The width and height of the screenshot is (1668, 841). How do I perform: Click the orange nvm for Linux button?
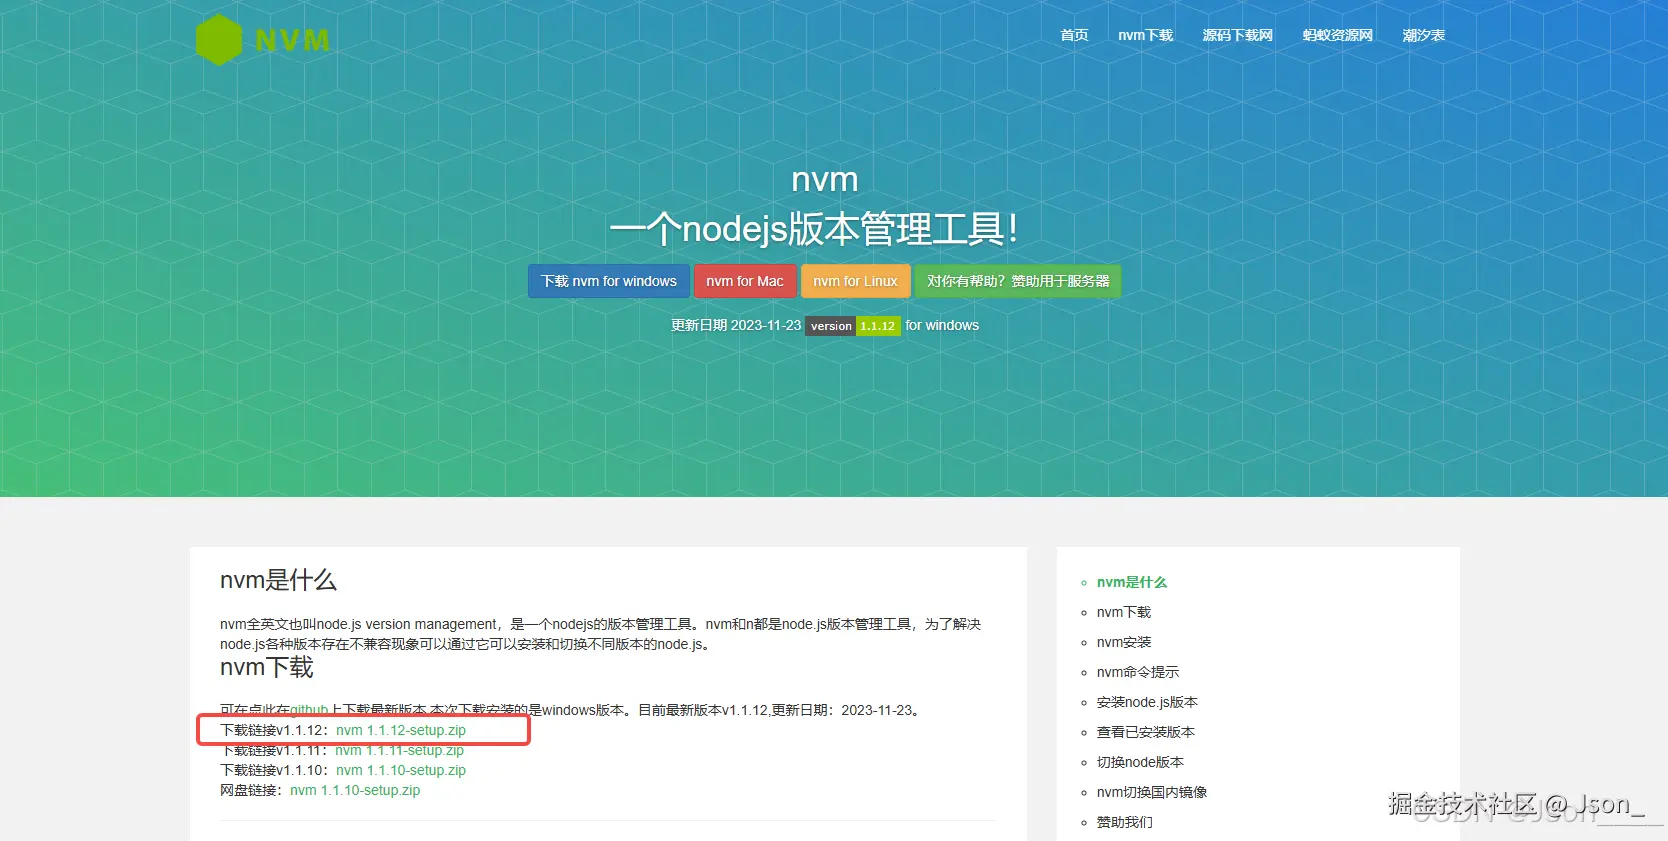pos(855,281)
